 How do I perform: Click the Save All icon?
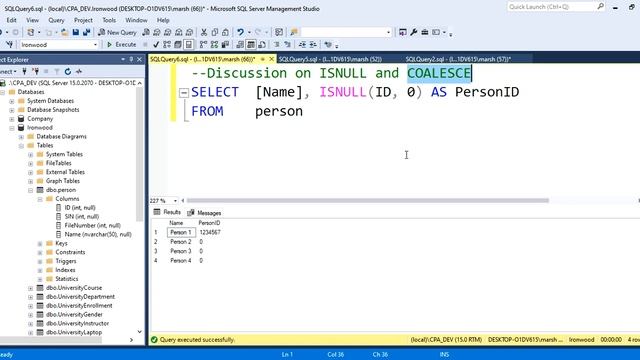[x=87, y=32]
